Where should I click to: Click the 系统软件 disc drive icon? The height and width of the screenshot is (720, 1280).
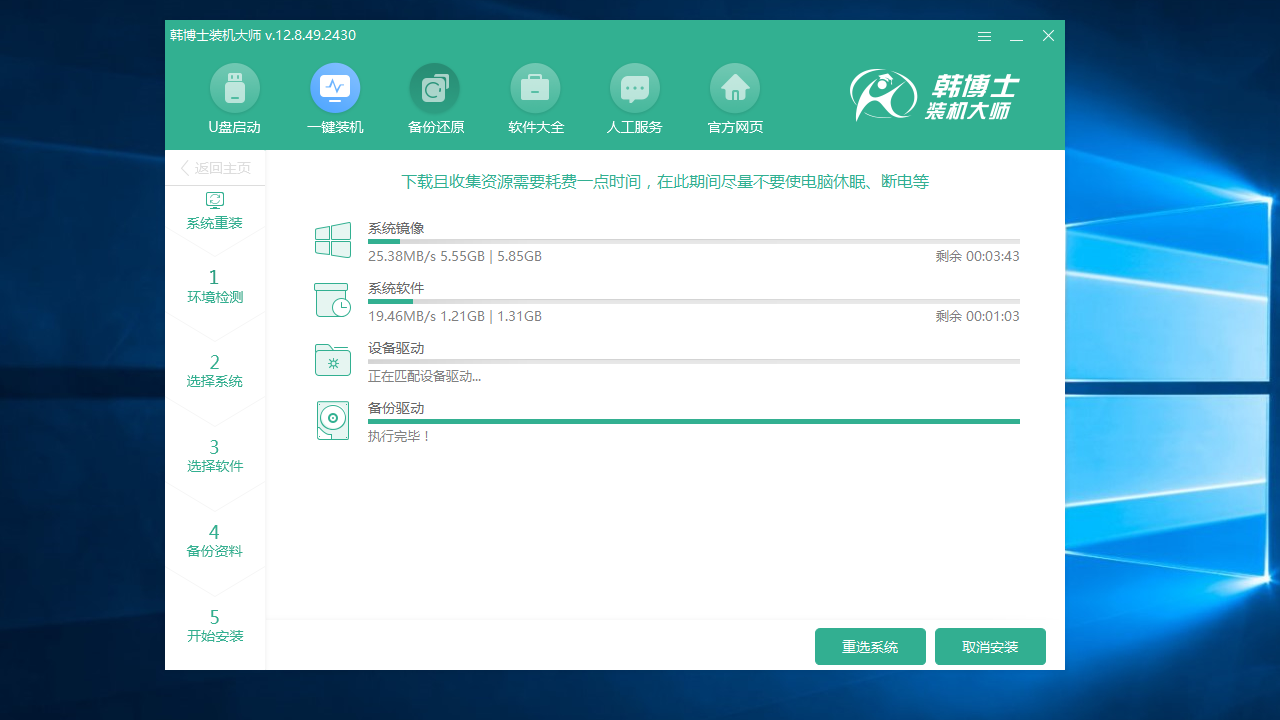(332, 300)
